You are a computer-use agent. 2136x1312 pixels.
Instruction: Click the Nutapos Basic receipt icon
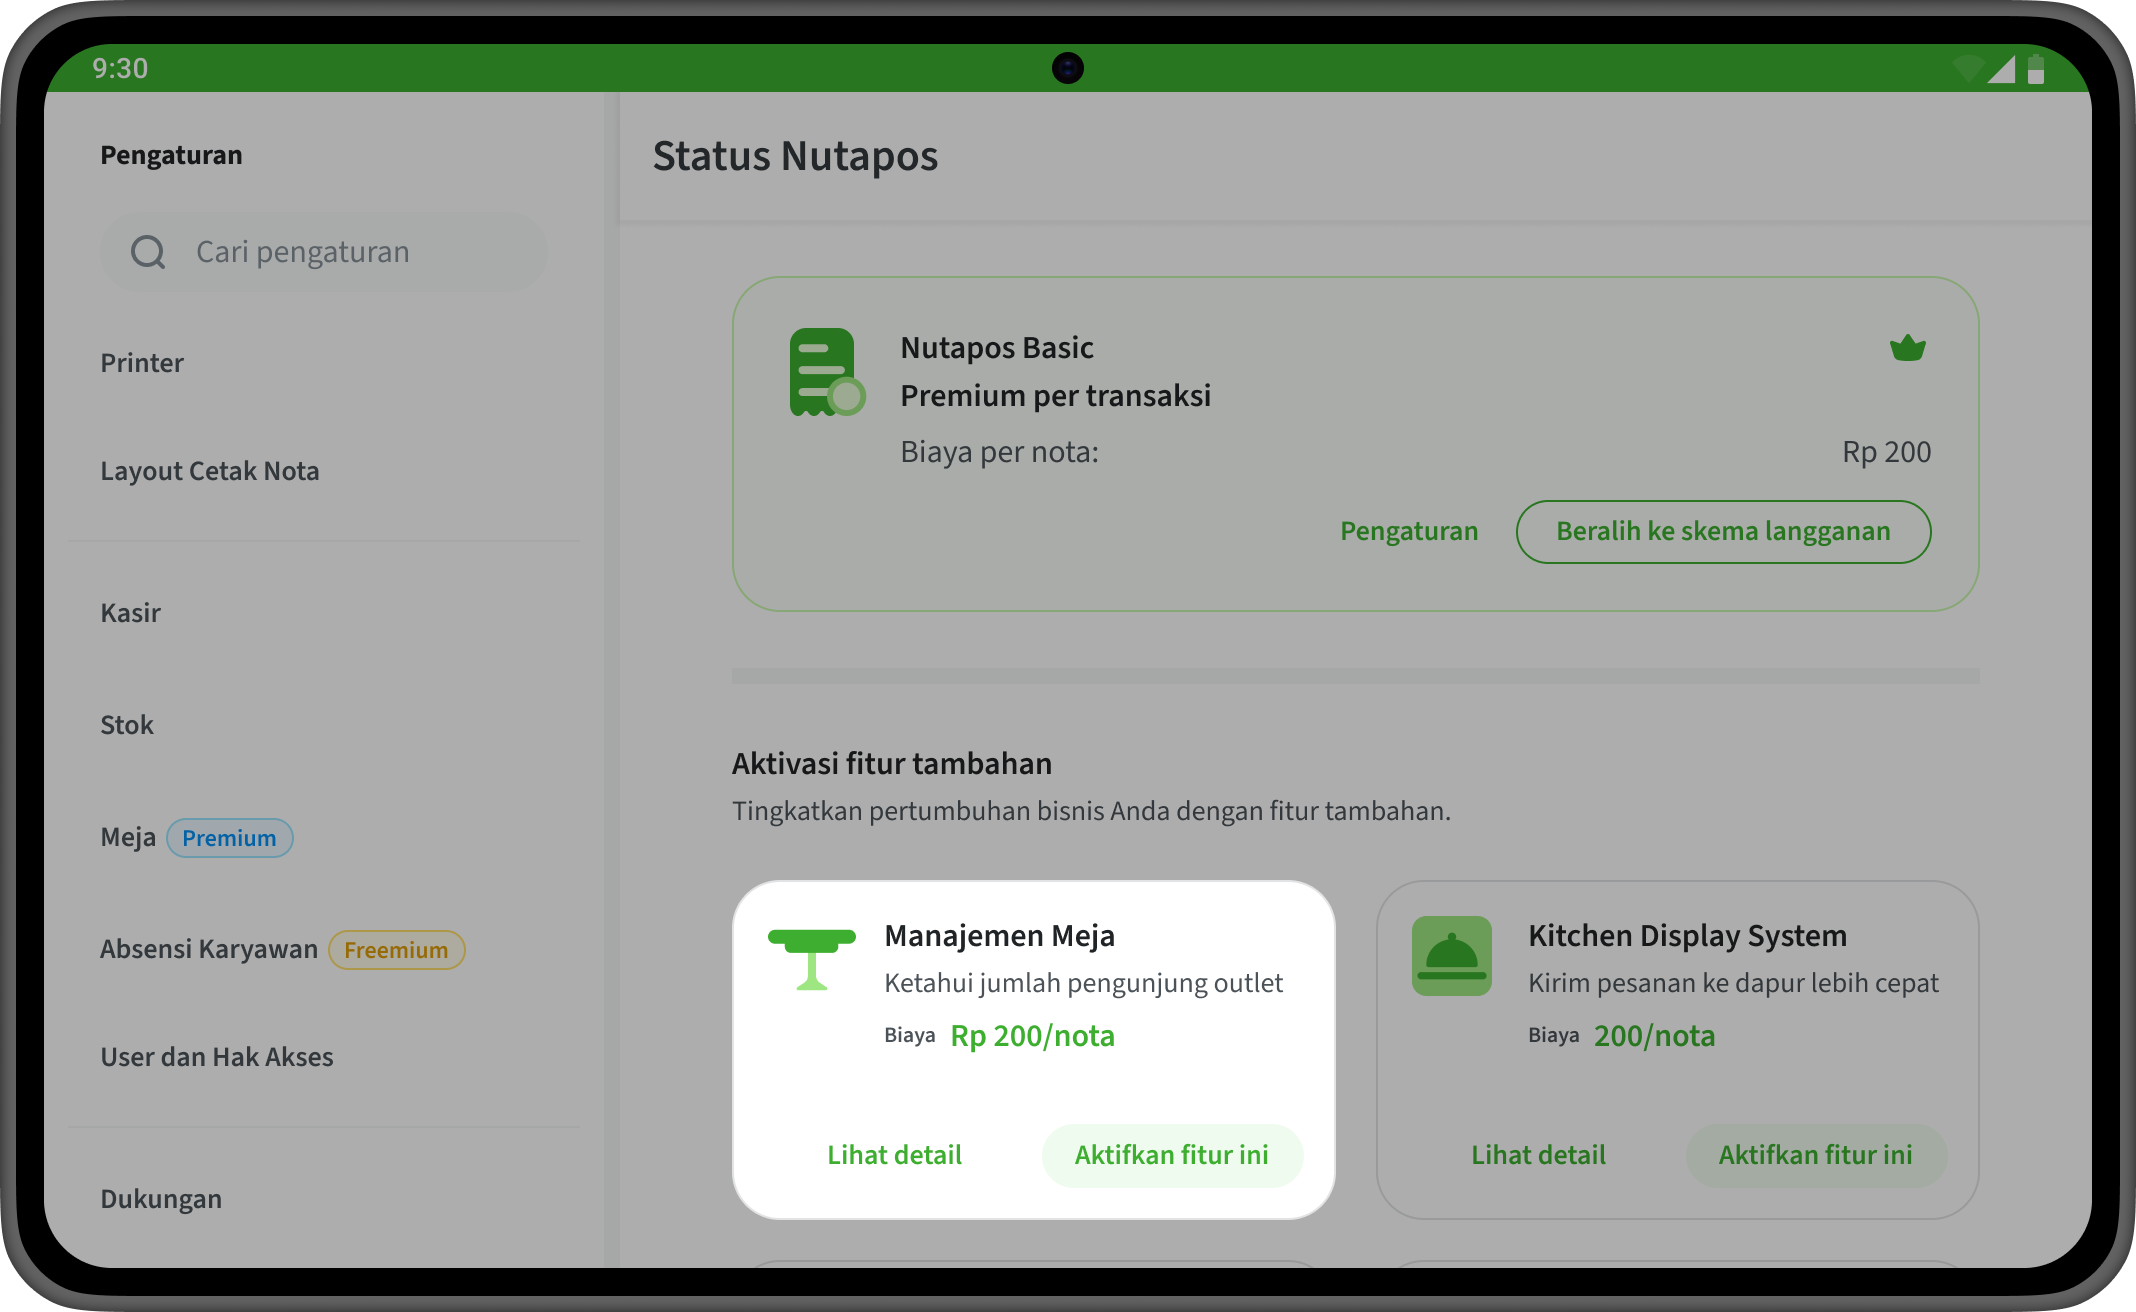pyautogui.click(x=826, y=372)
